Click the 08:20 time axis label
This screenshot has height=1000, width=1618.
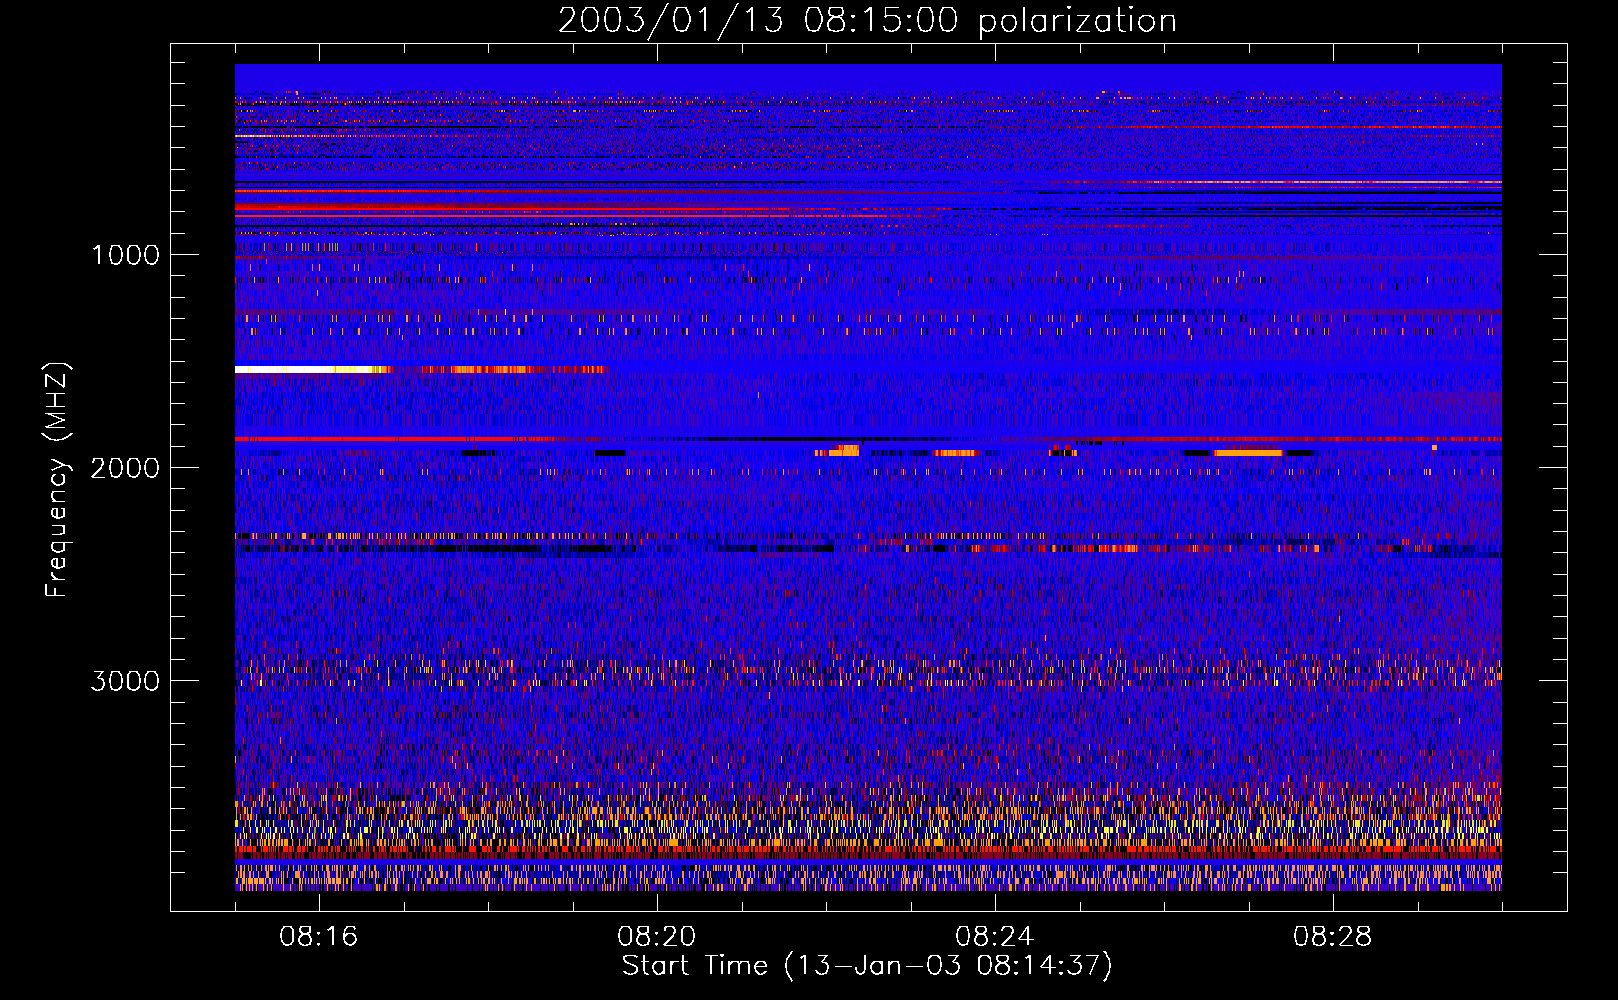point(657,937)
